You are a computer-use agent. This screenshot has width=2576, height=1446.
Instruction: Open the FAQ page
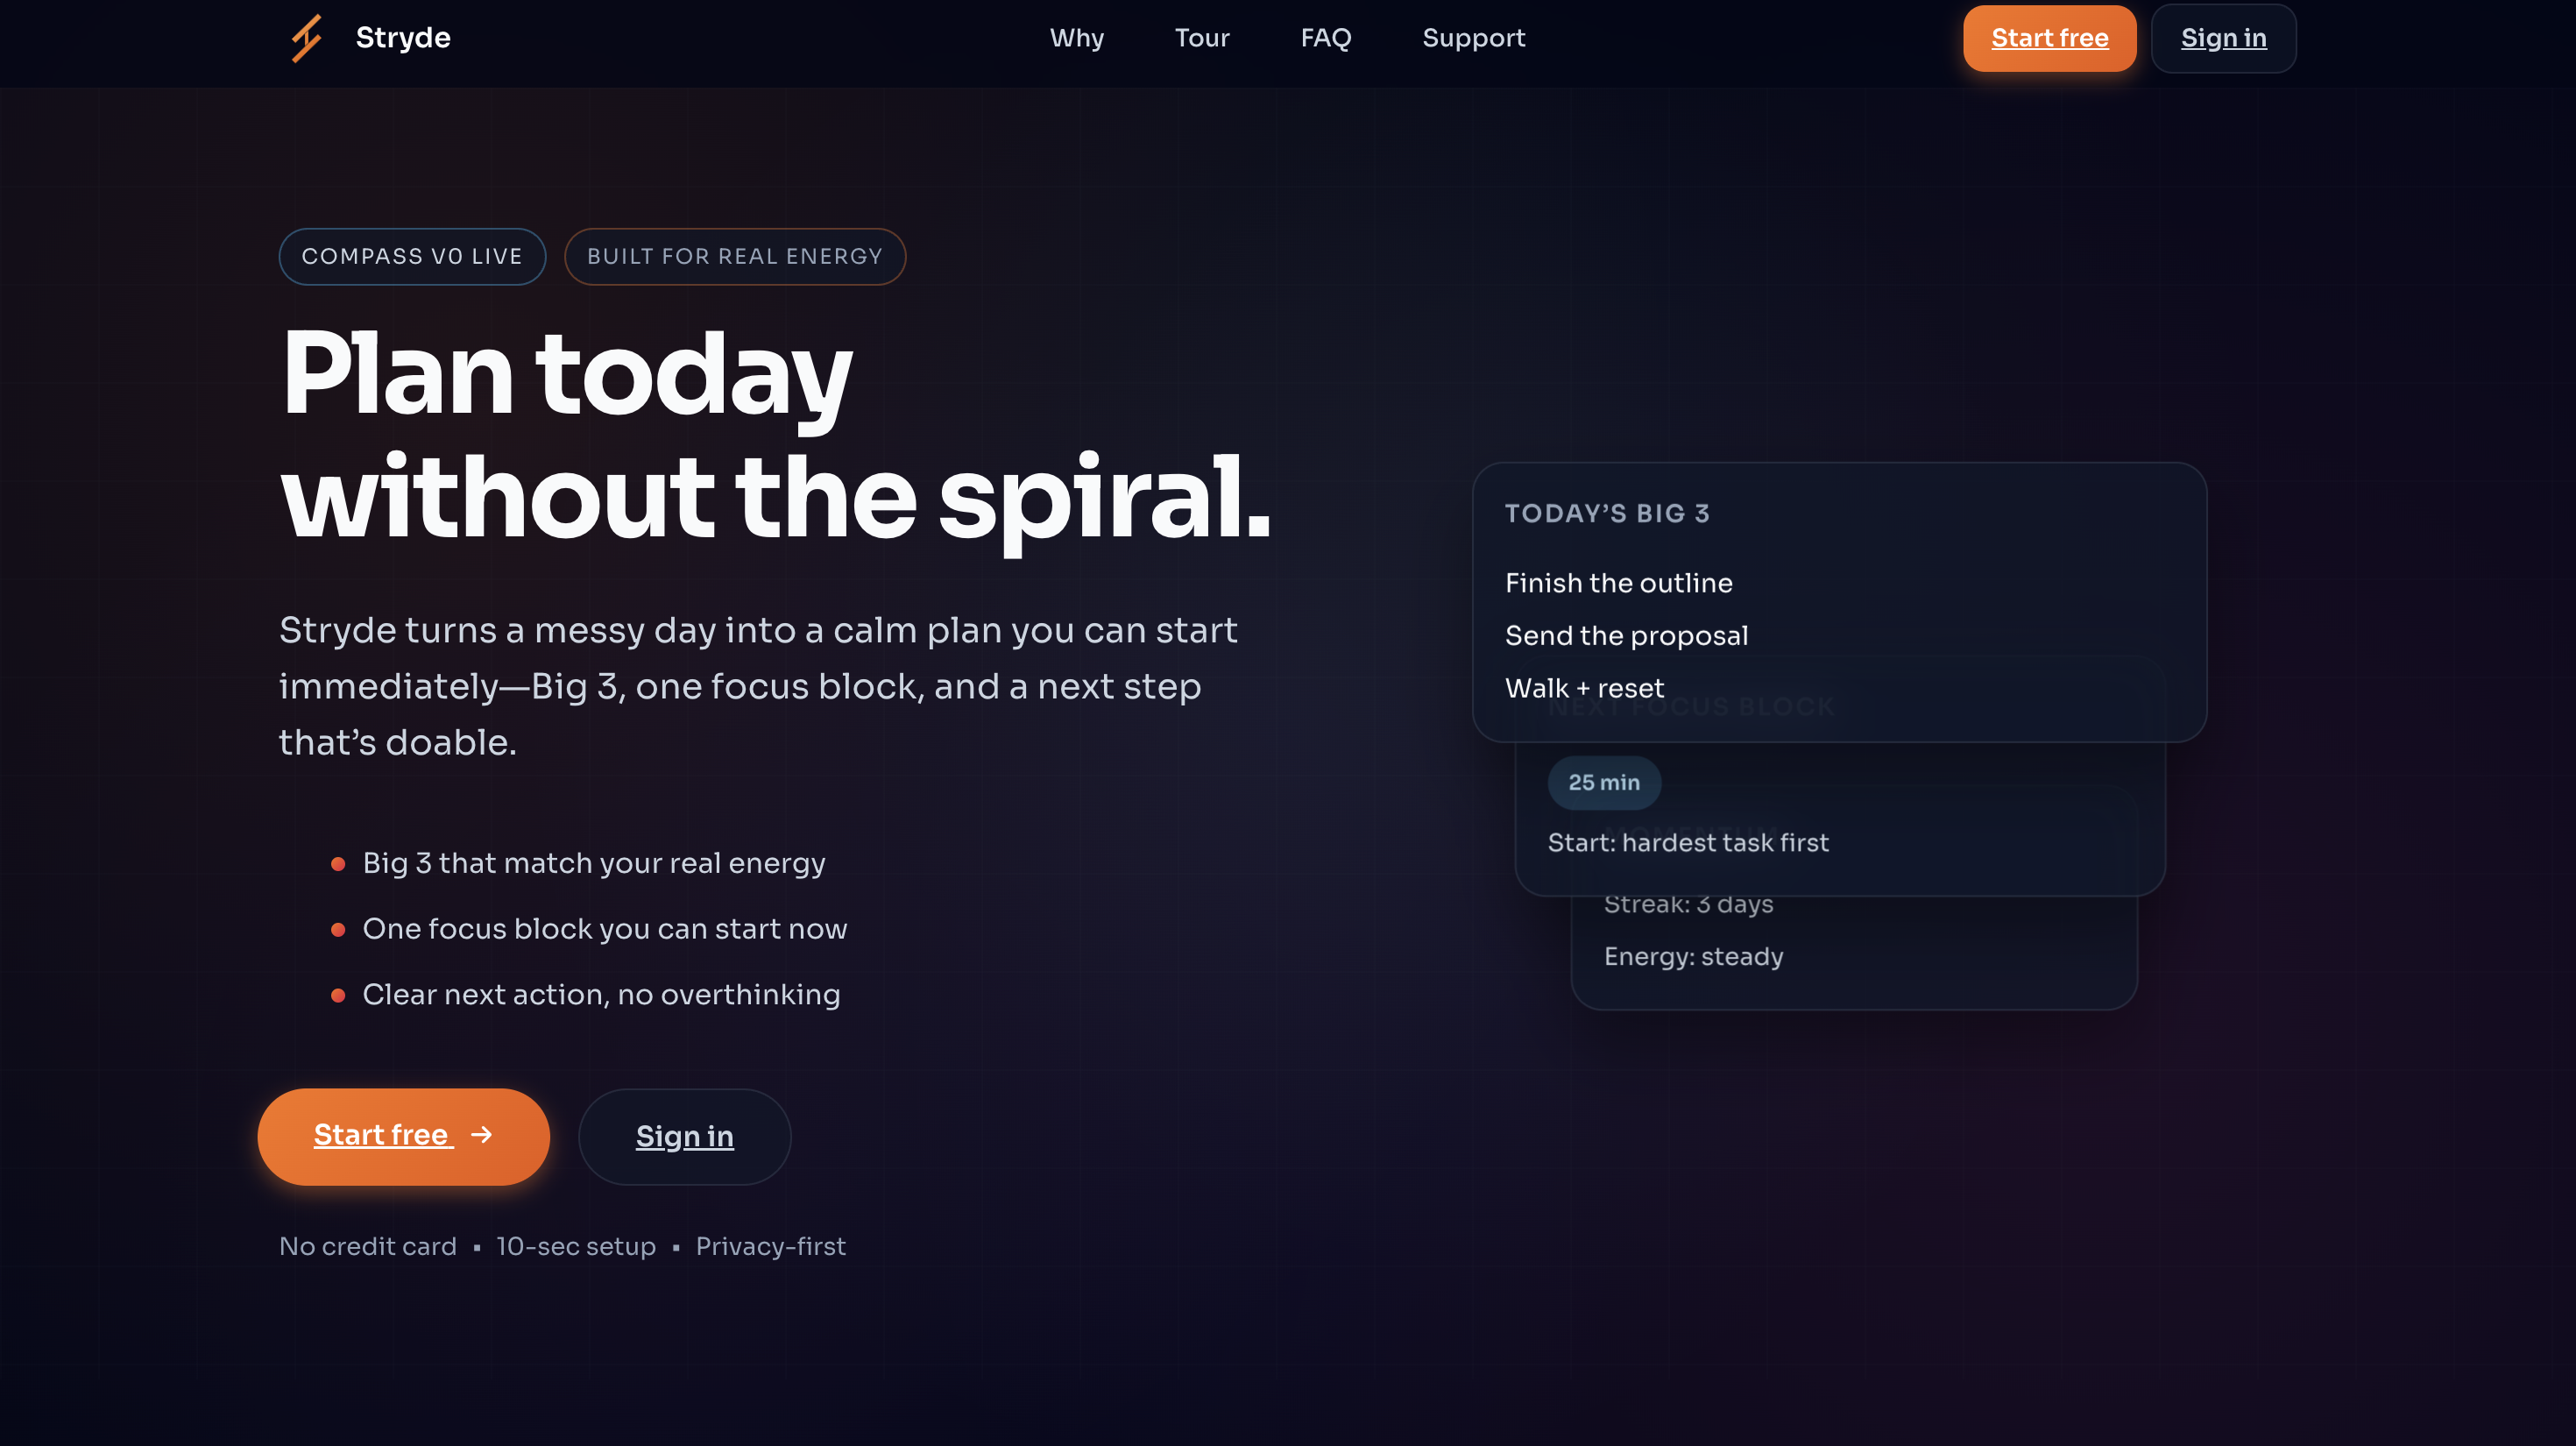[1326, 38]
